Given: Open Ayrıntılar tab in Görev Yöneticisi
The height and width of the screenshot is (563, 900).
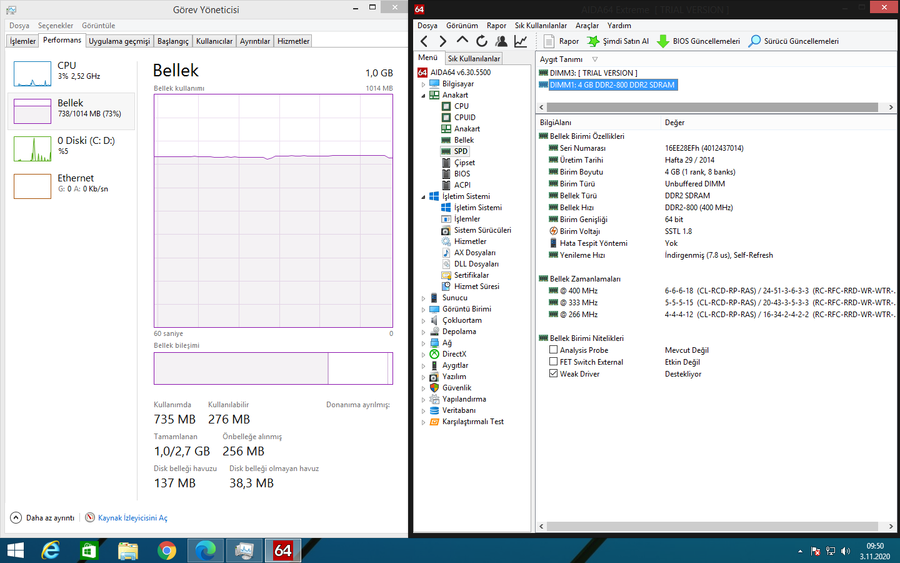Looking at the screenshot, I should click(x=255, y=41).
